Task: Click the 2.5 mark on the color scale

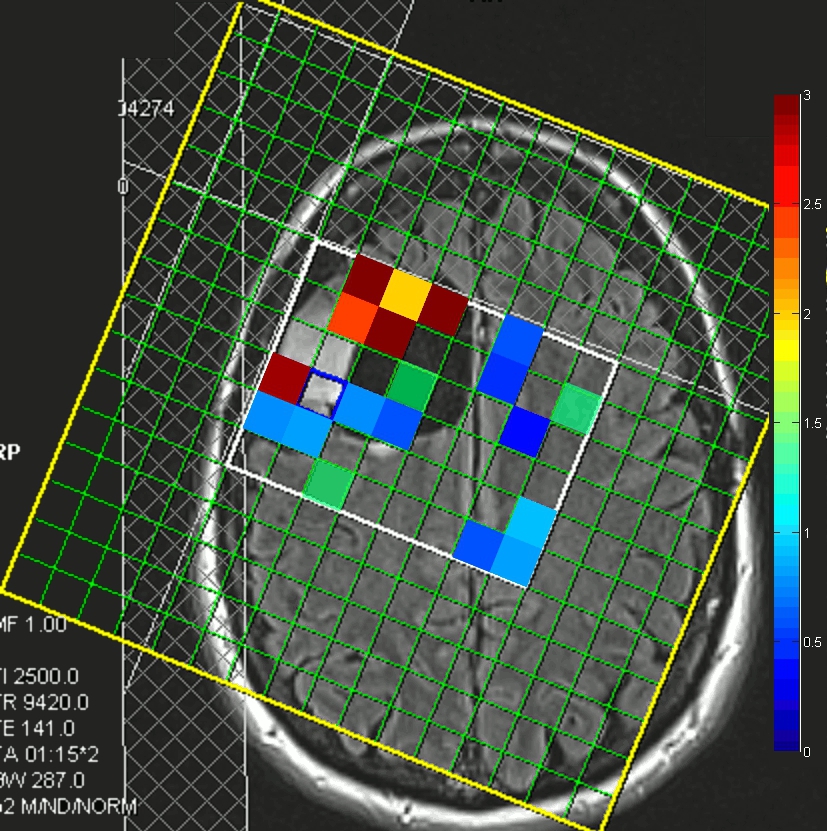Action: (806, 204)
